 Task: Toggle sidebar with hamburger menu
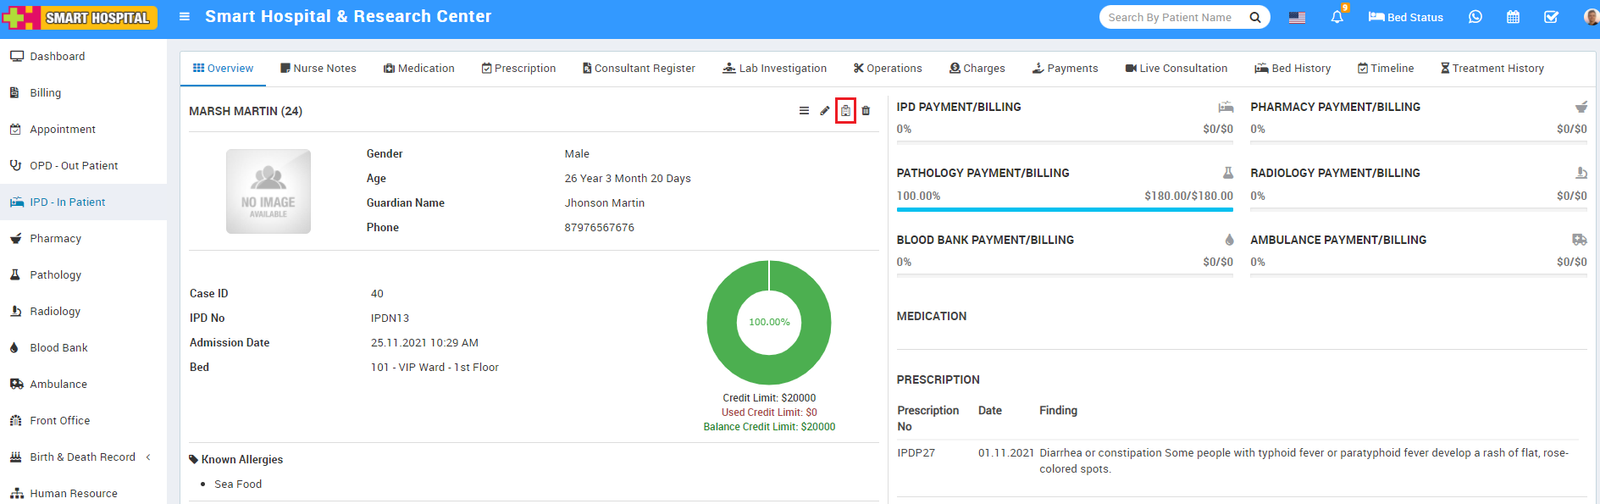[184, 17]
